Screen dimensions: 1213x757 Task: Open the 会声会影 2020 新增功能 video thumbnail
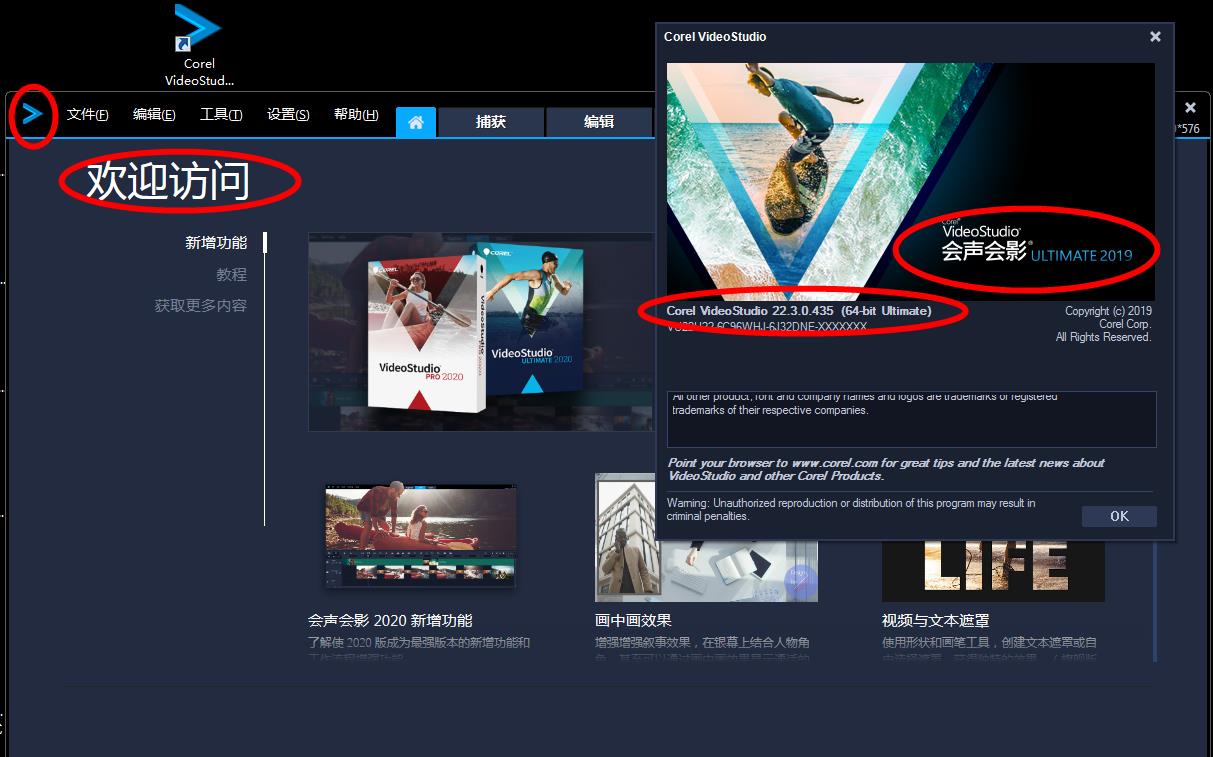pos(420,535)
